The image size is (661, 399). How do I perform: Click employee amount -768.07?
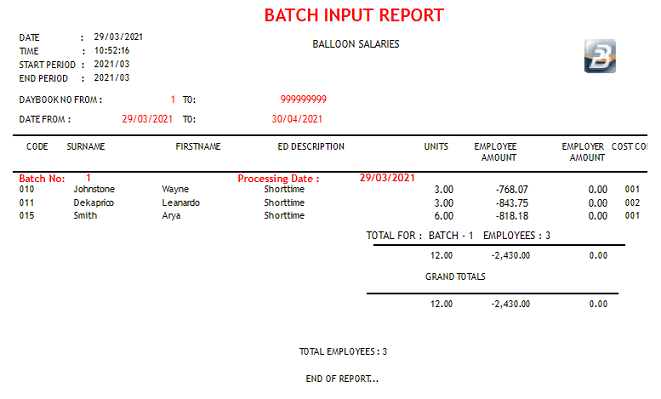pos(512,190)
